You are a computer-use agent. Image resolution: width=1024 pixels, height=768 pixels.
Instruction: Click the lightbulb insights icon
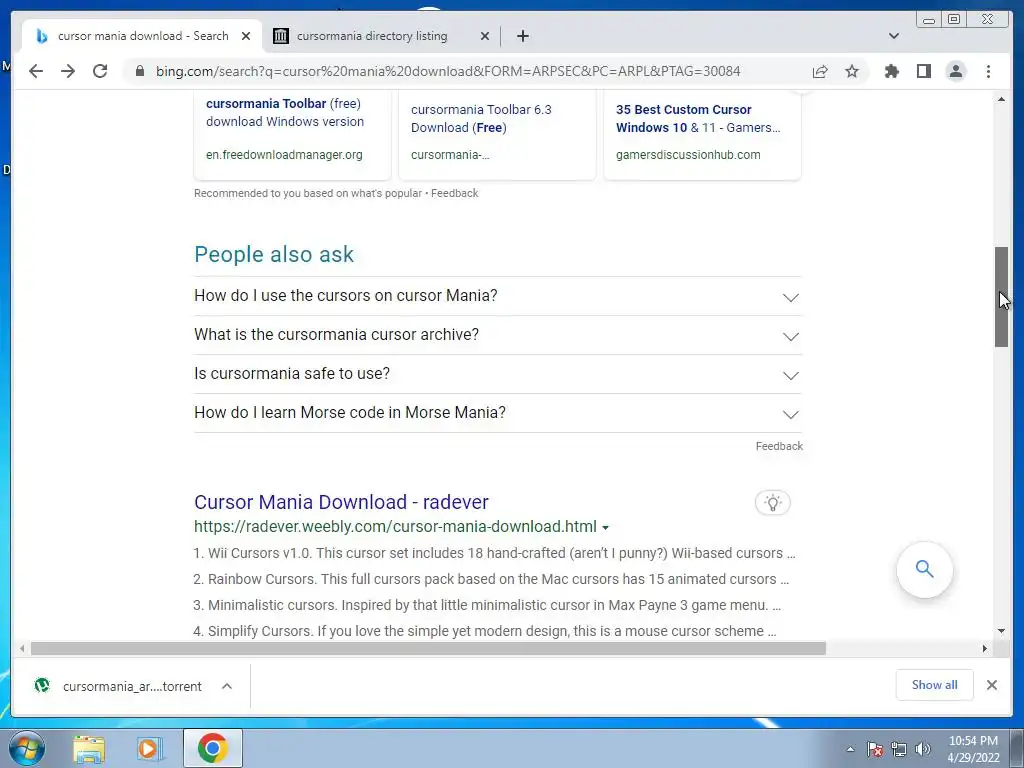tap(773, 503)
